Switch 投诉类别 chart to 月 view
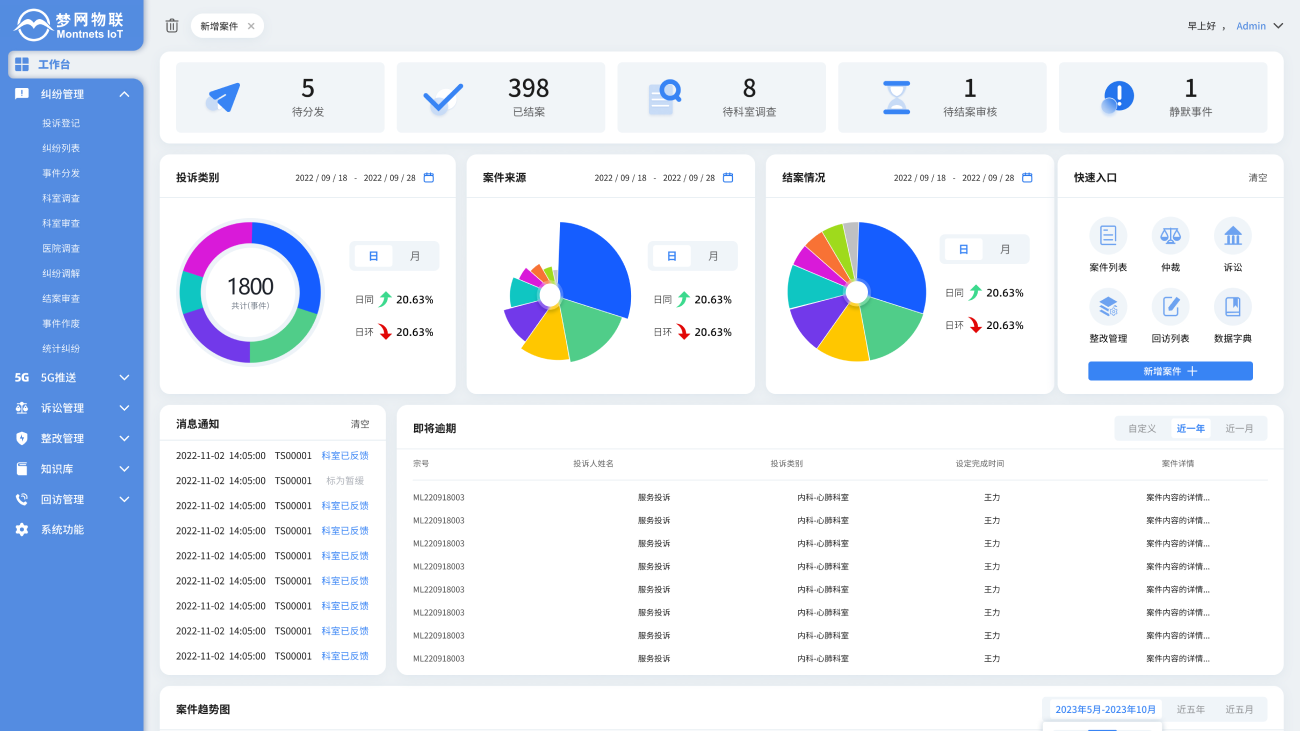This screenshot has height=731, width=1300. point(415,256)
